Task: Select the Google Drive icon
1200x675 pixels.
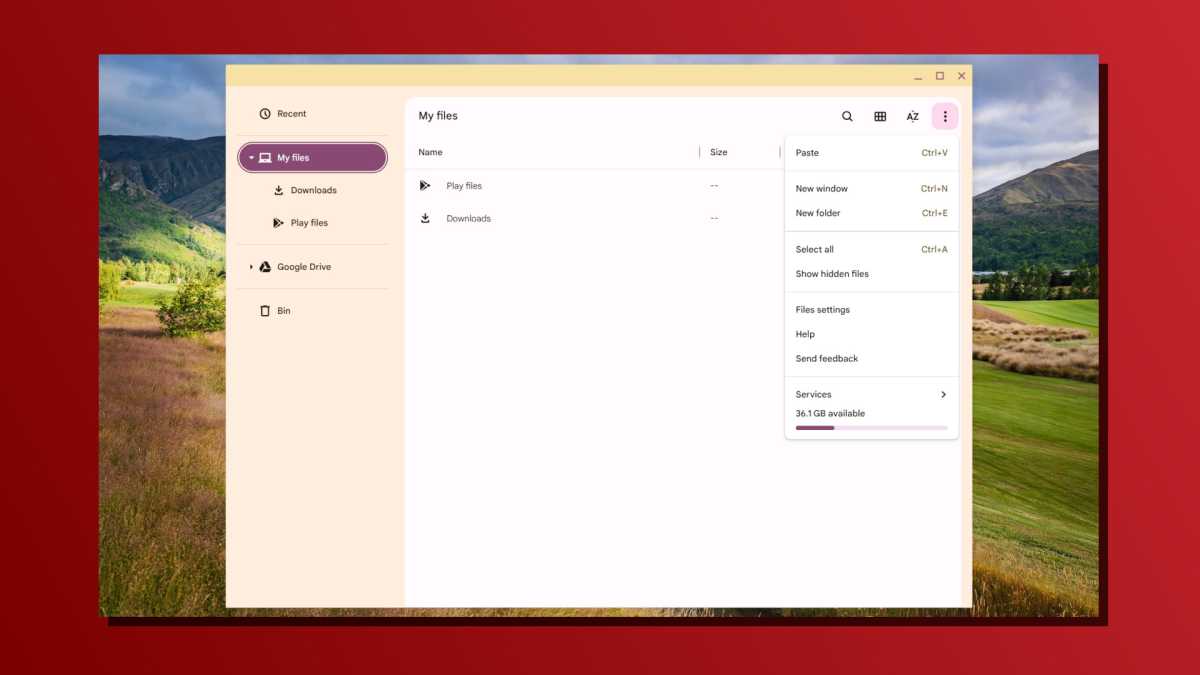Action: point(265,266)
